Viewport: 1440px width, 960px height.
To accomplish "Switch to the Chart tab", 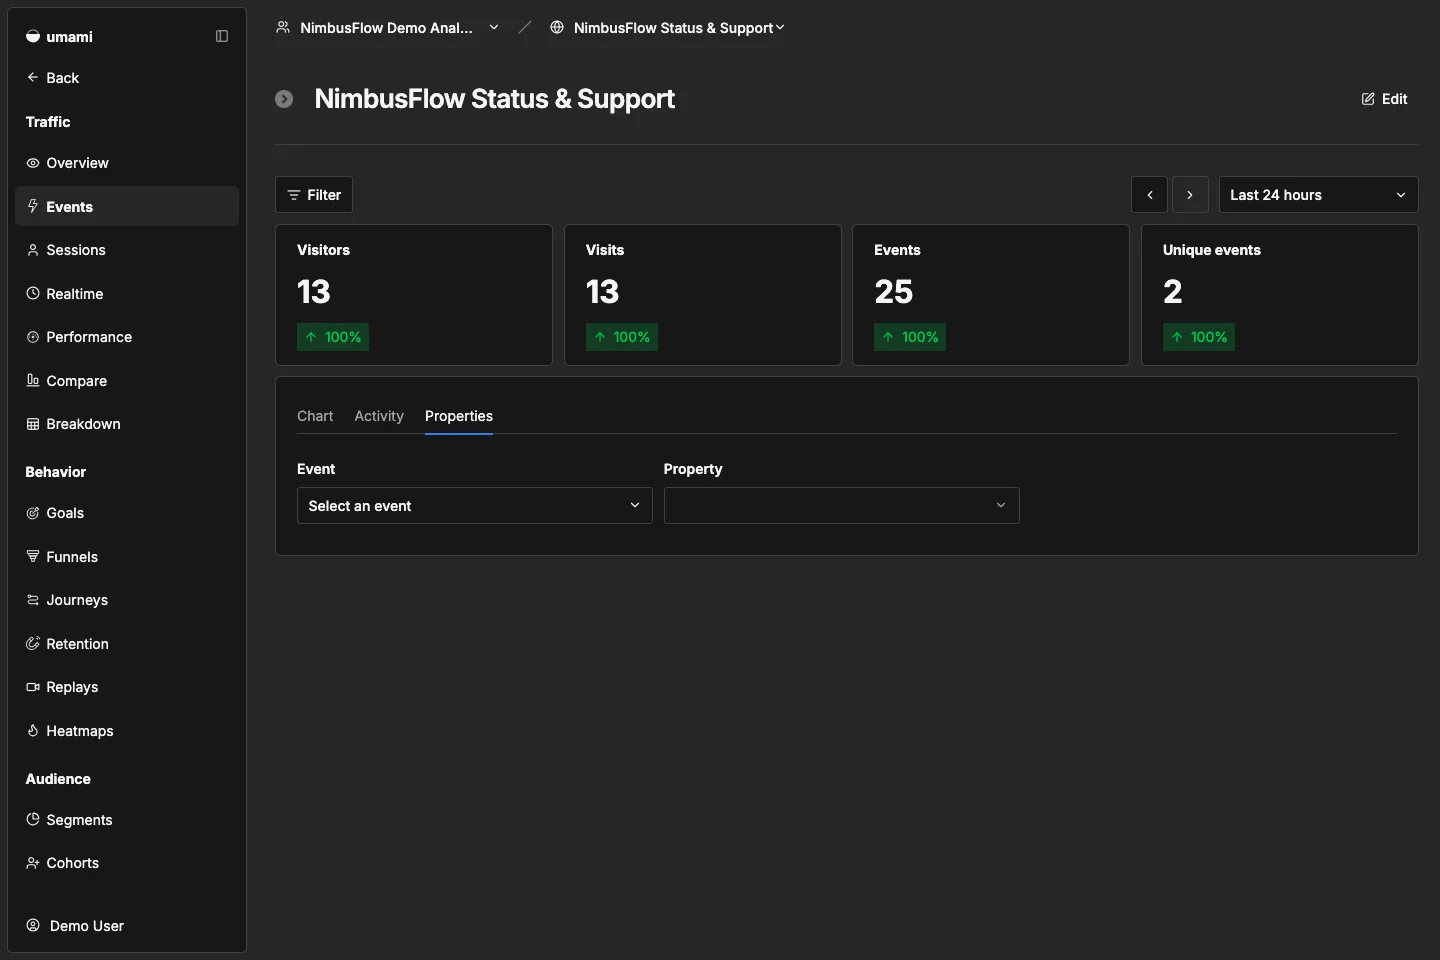I will pos(315,416).
